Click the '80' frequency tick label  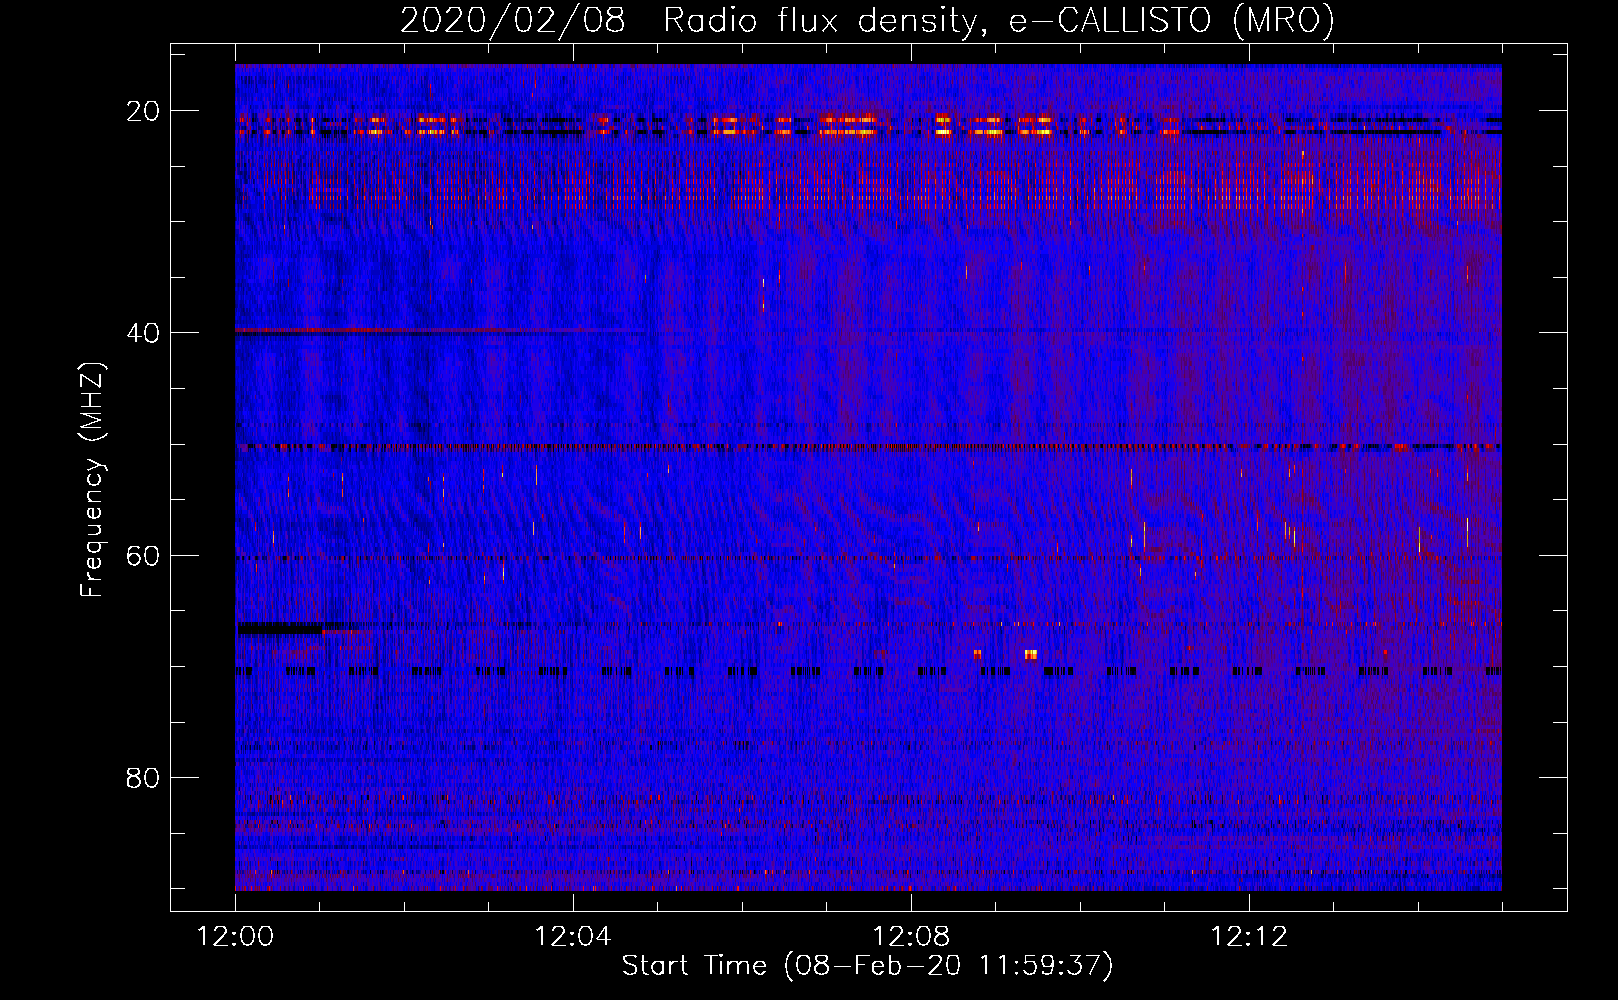pyautogui.click(x=144, y=777)
